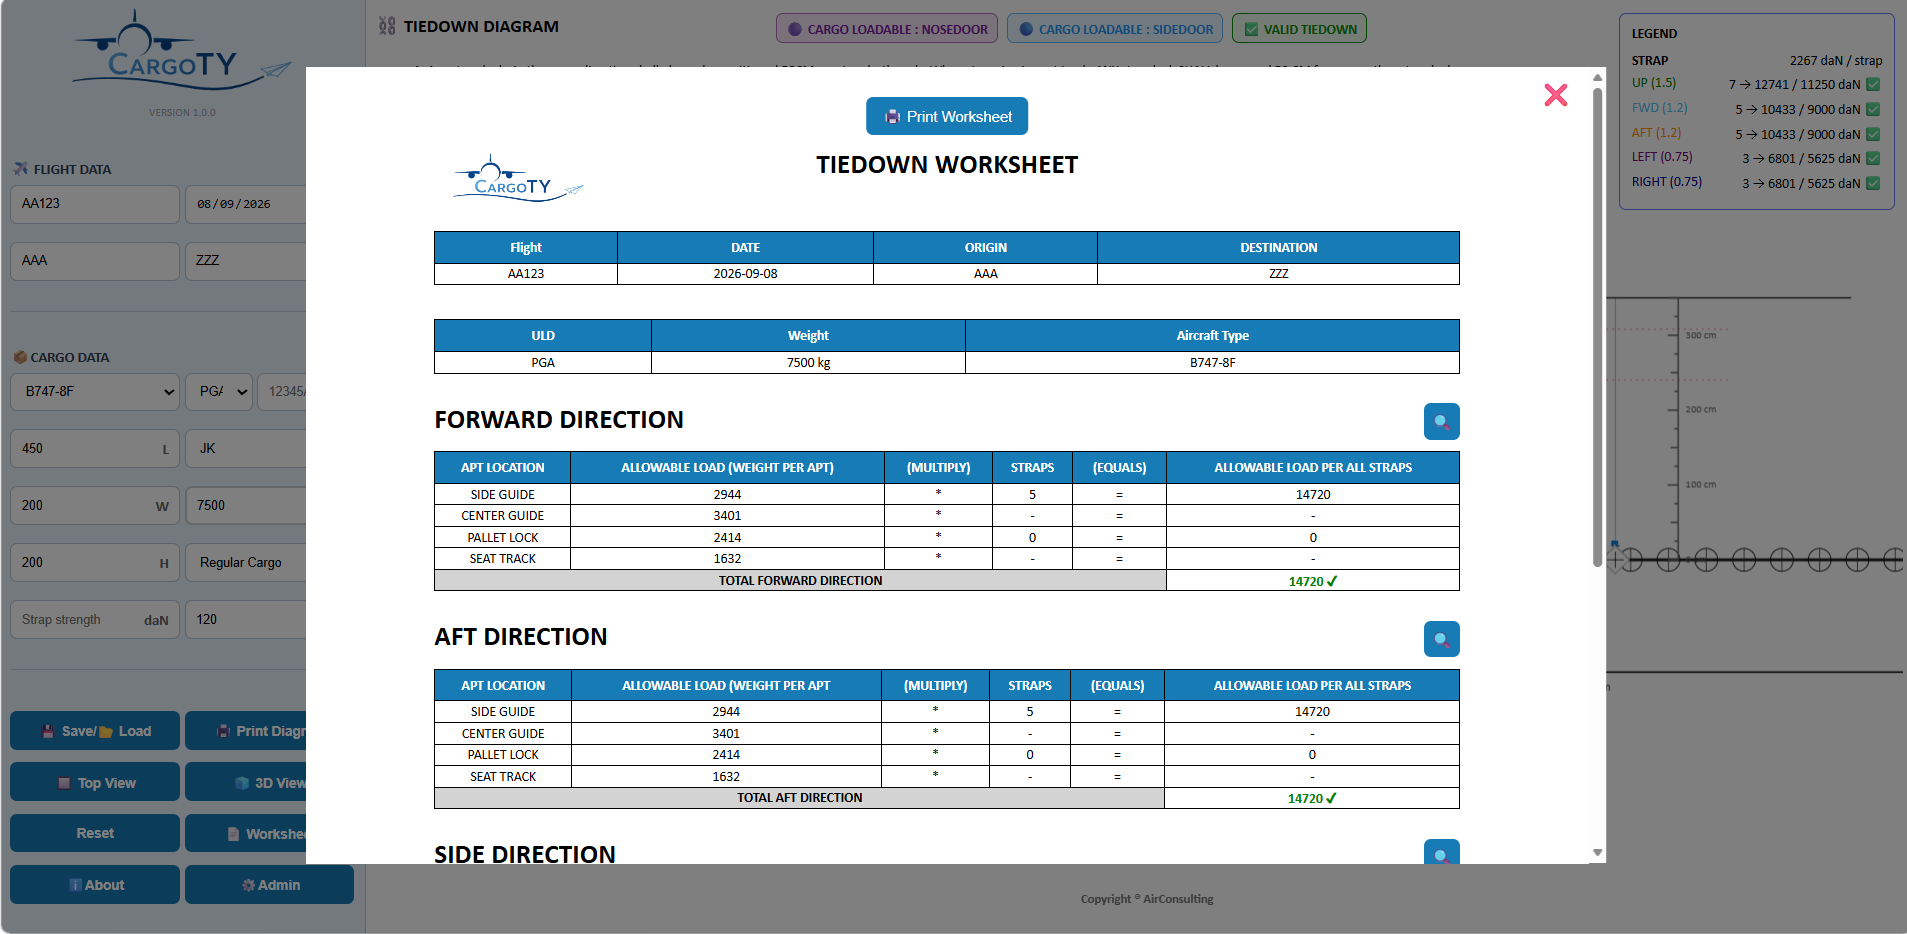The image size is (1907, 934).
Task: Click the Print Diagram button
Action: click(x=246, y=731)
